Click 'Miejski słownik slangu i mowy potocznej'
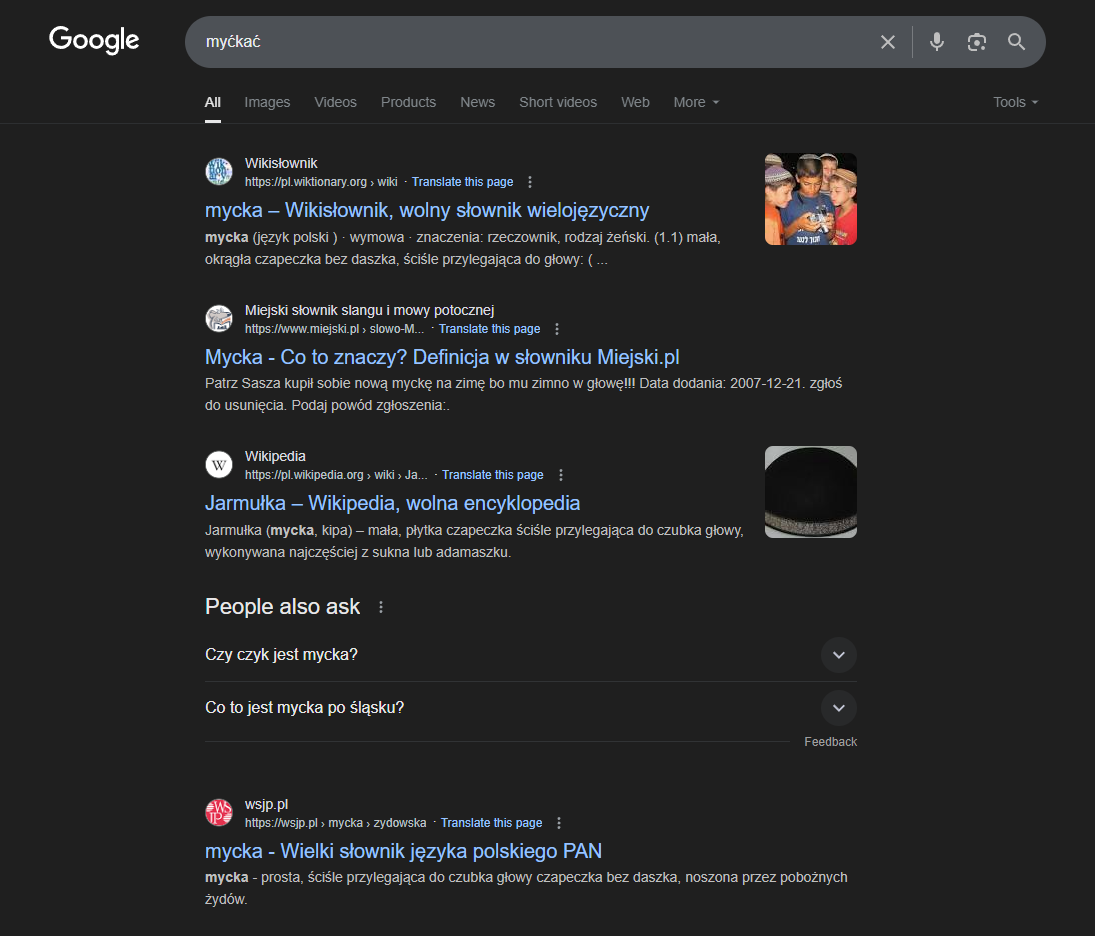Screen dimensions: 1095x936 click(x=369, y=310)
